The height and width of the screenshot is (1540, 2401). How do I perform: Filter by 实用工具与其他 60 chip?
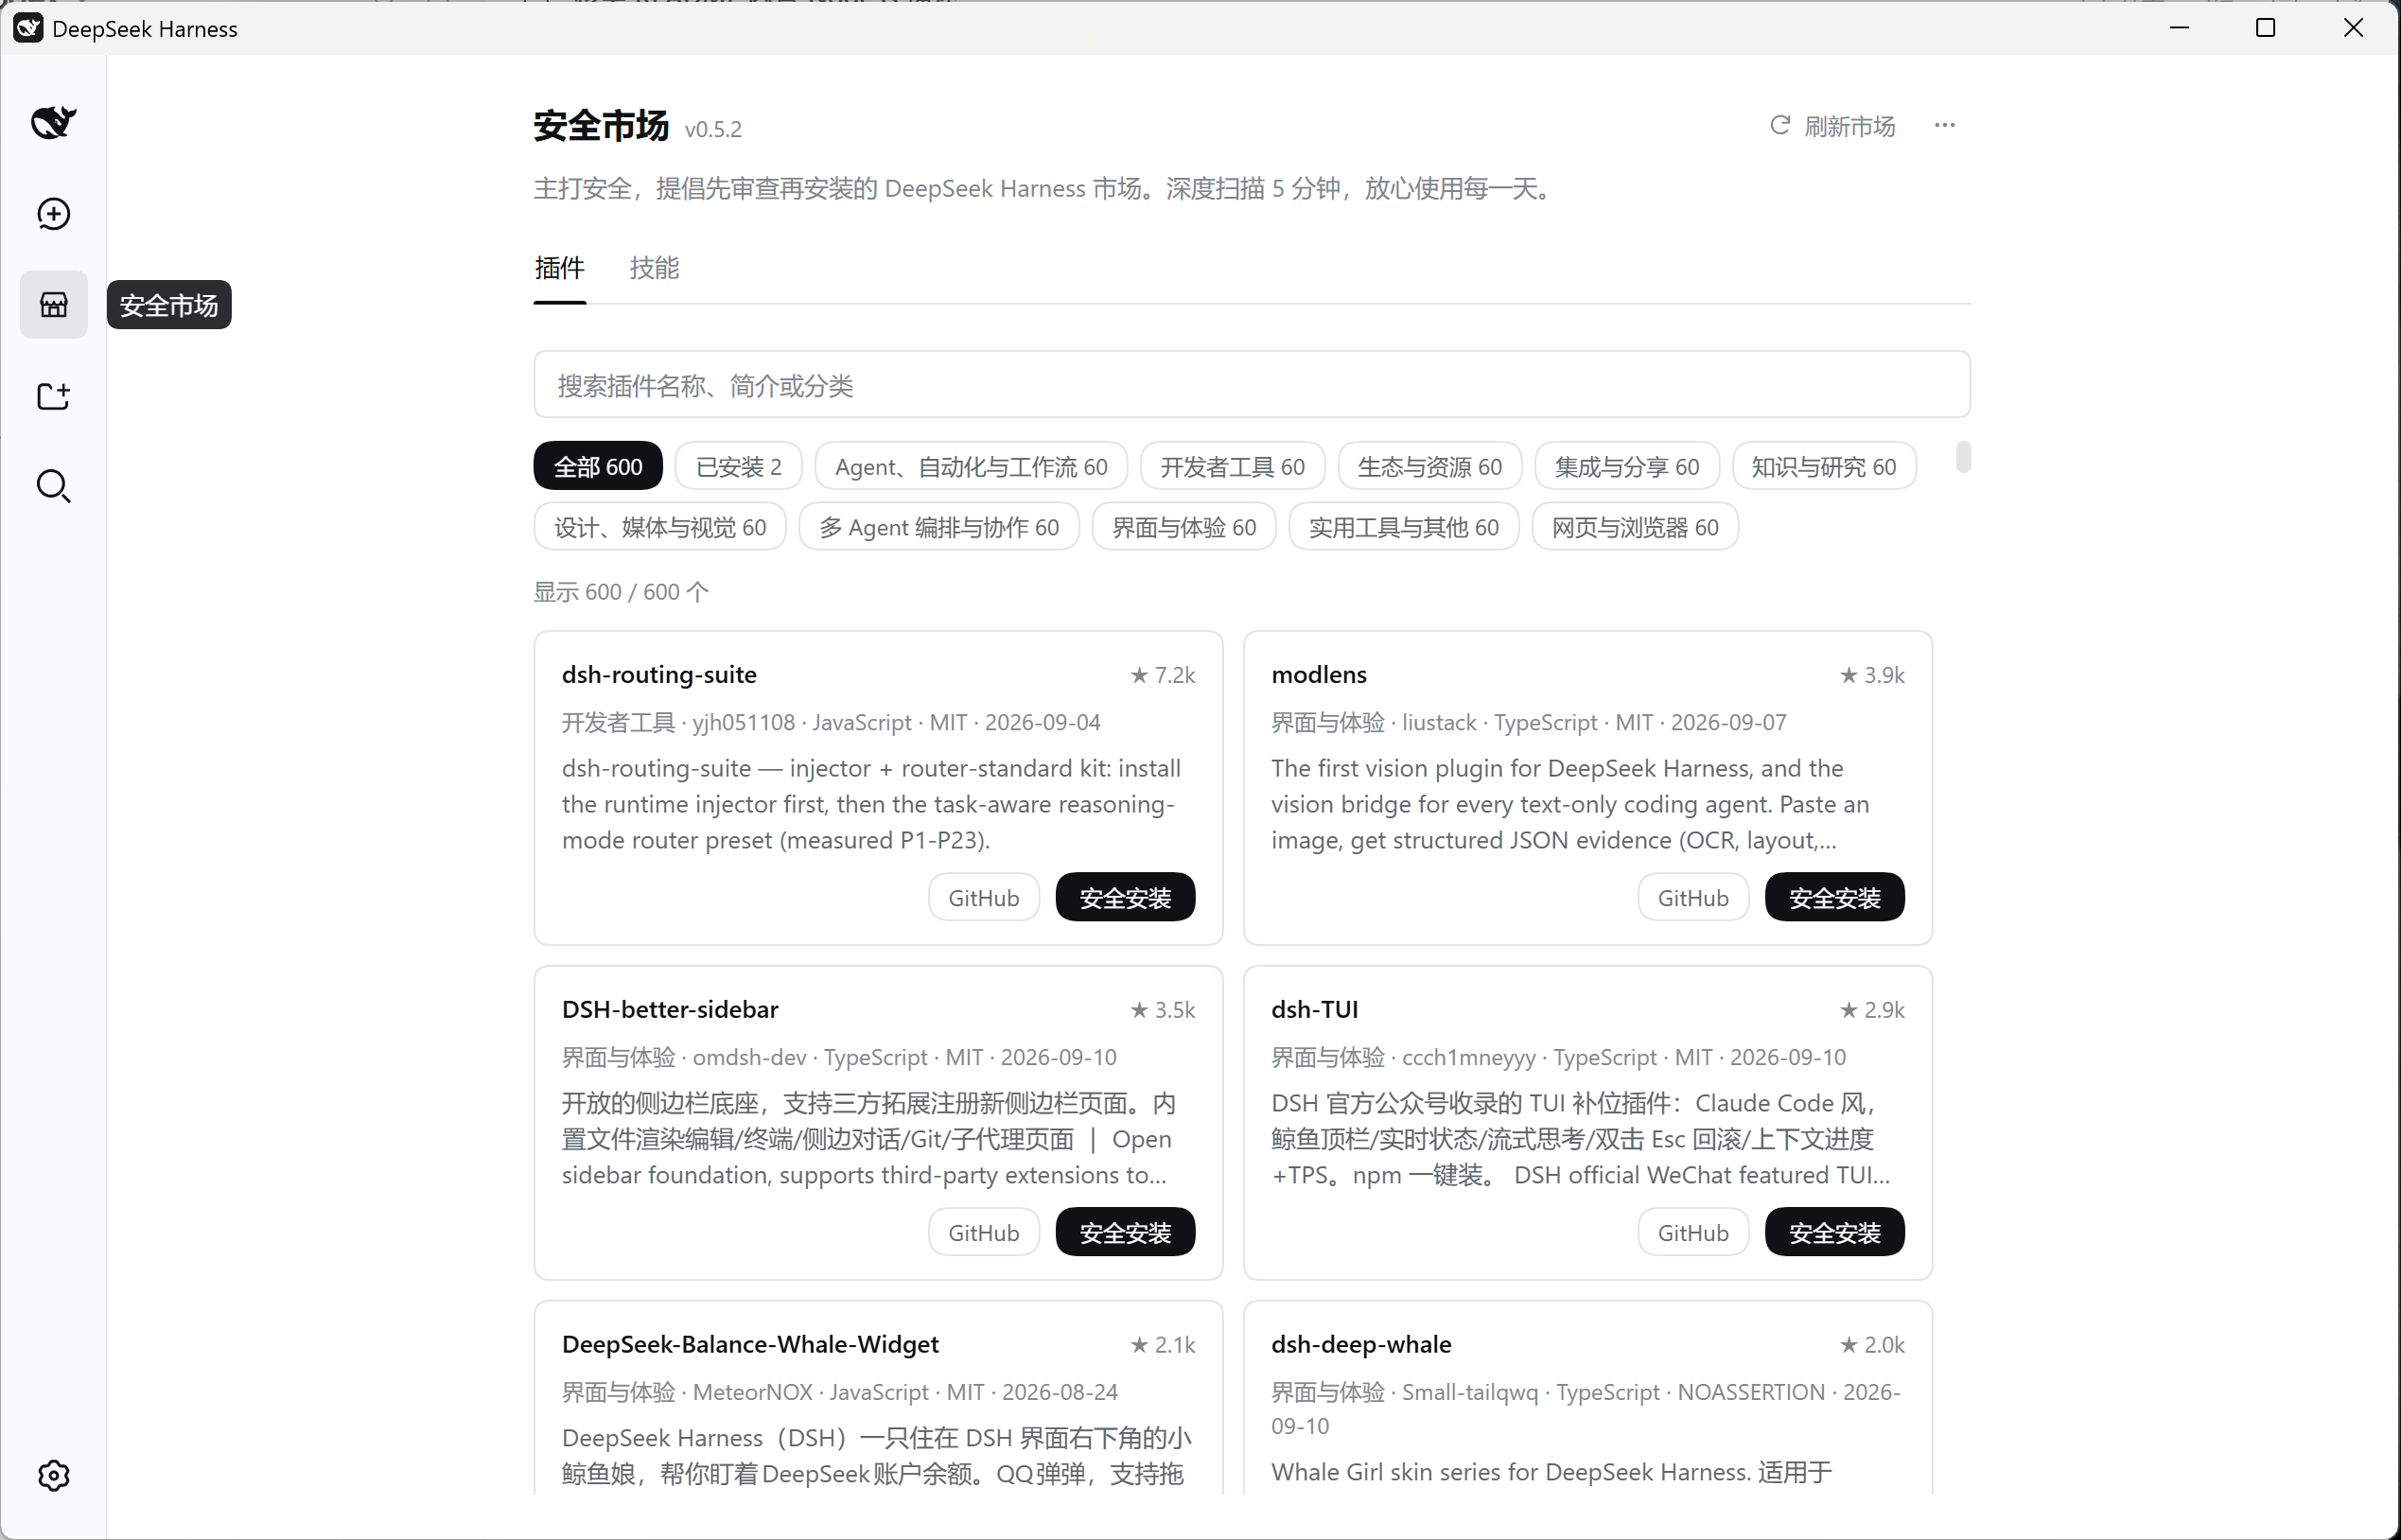[x=1403, y=527]
